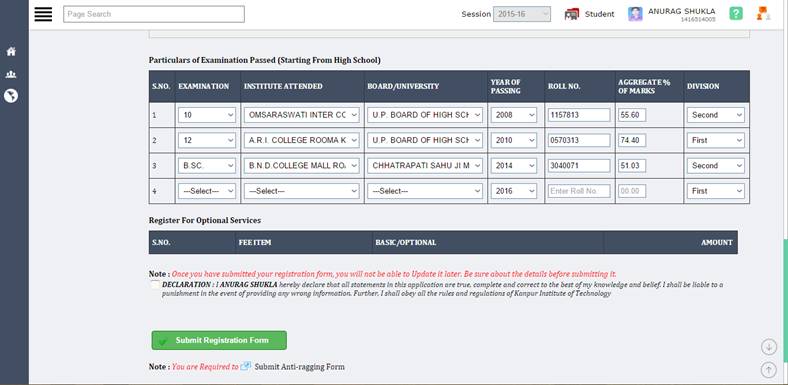Click Submit Registration Form button
The width and height of the screenshot is (788, 385).
(x=219, y=340)
